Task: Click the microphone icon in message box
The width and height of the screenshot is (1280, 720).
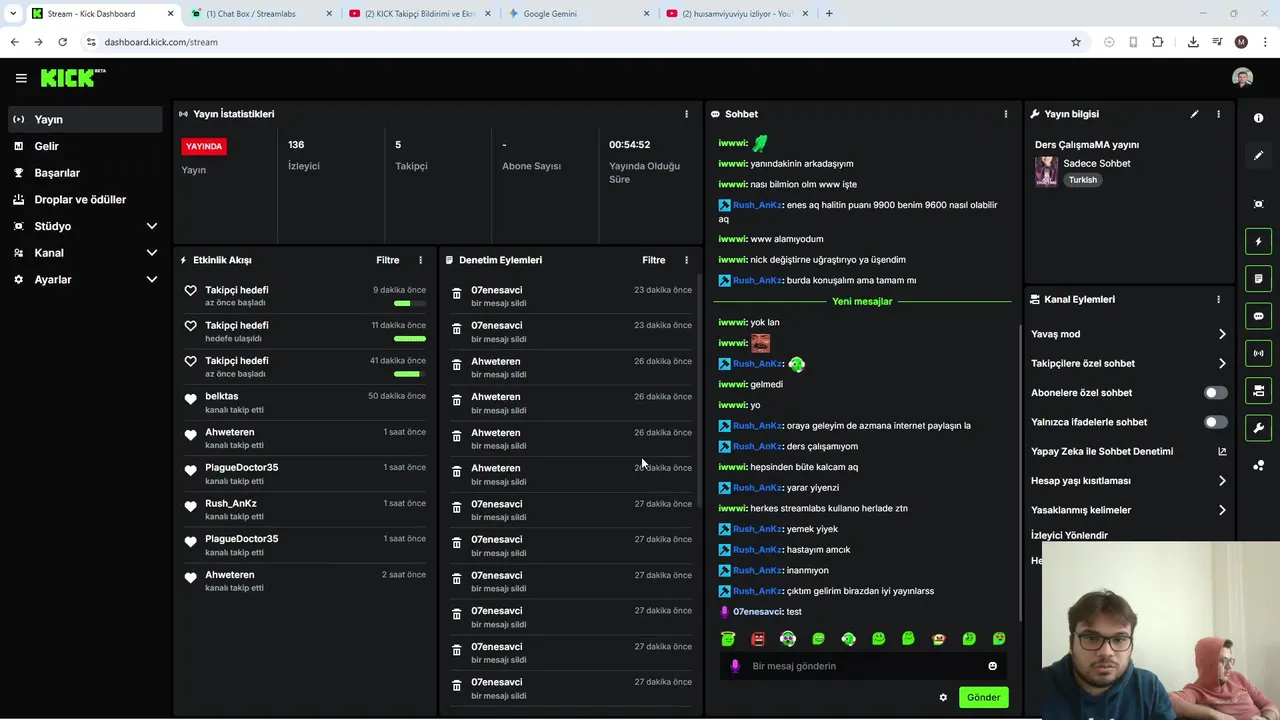Action: click(735, 666)
